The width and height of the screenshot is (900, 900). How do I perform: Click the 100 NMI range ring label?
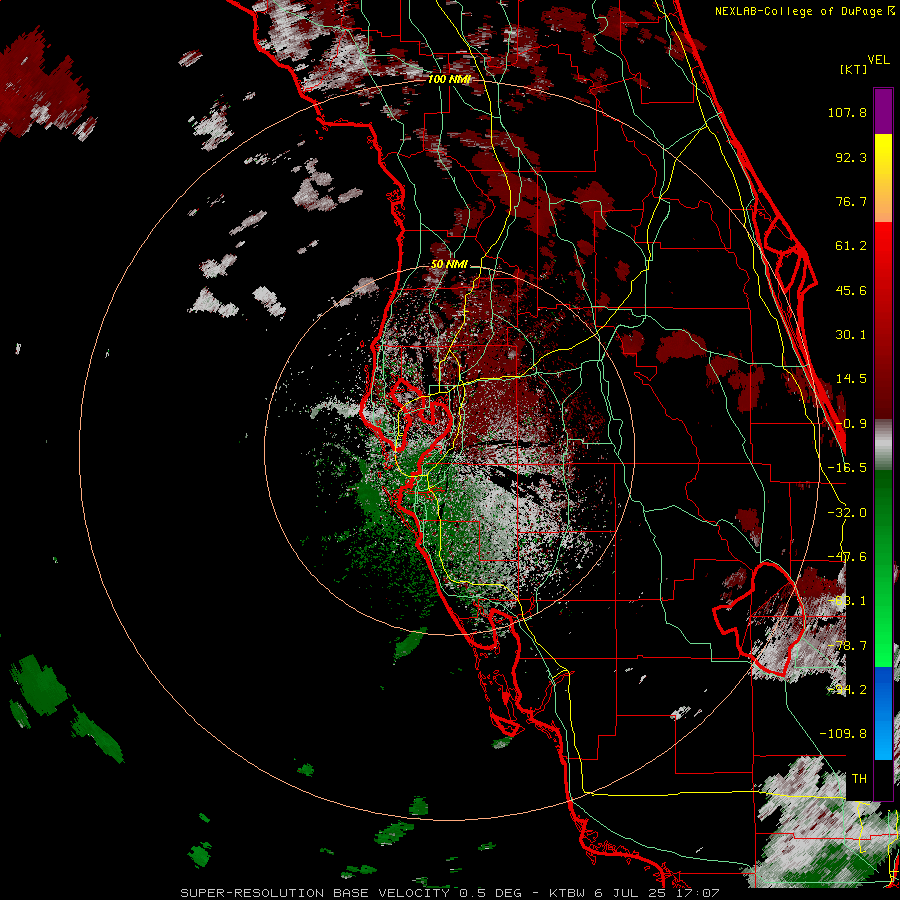click(x=449, y=79)
